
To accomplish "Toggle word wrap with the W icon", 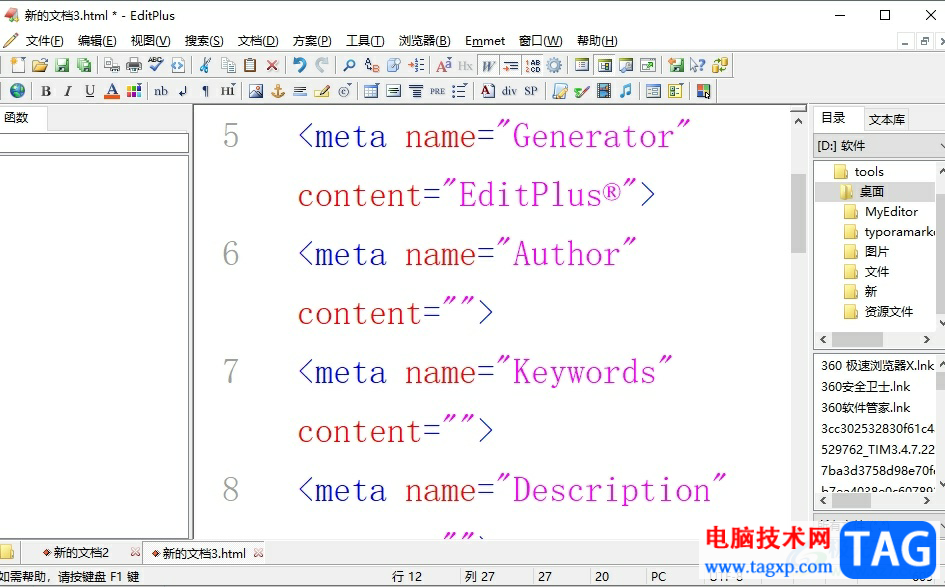I will point(488,65).
